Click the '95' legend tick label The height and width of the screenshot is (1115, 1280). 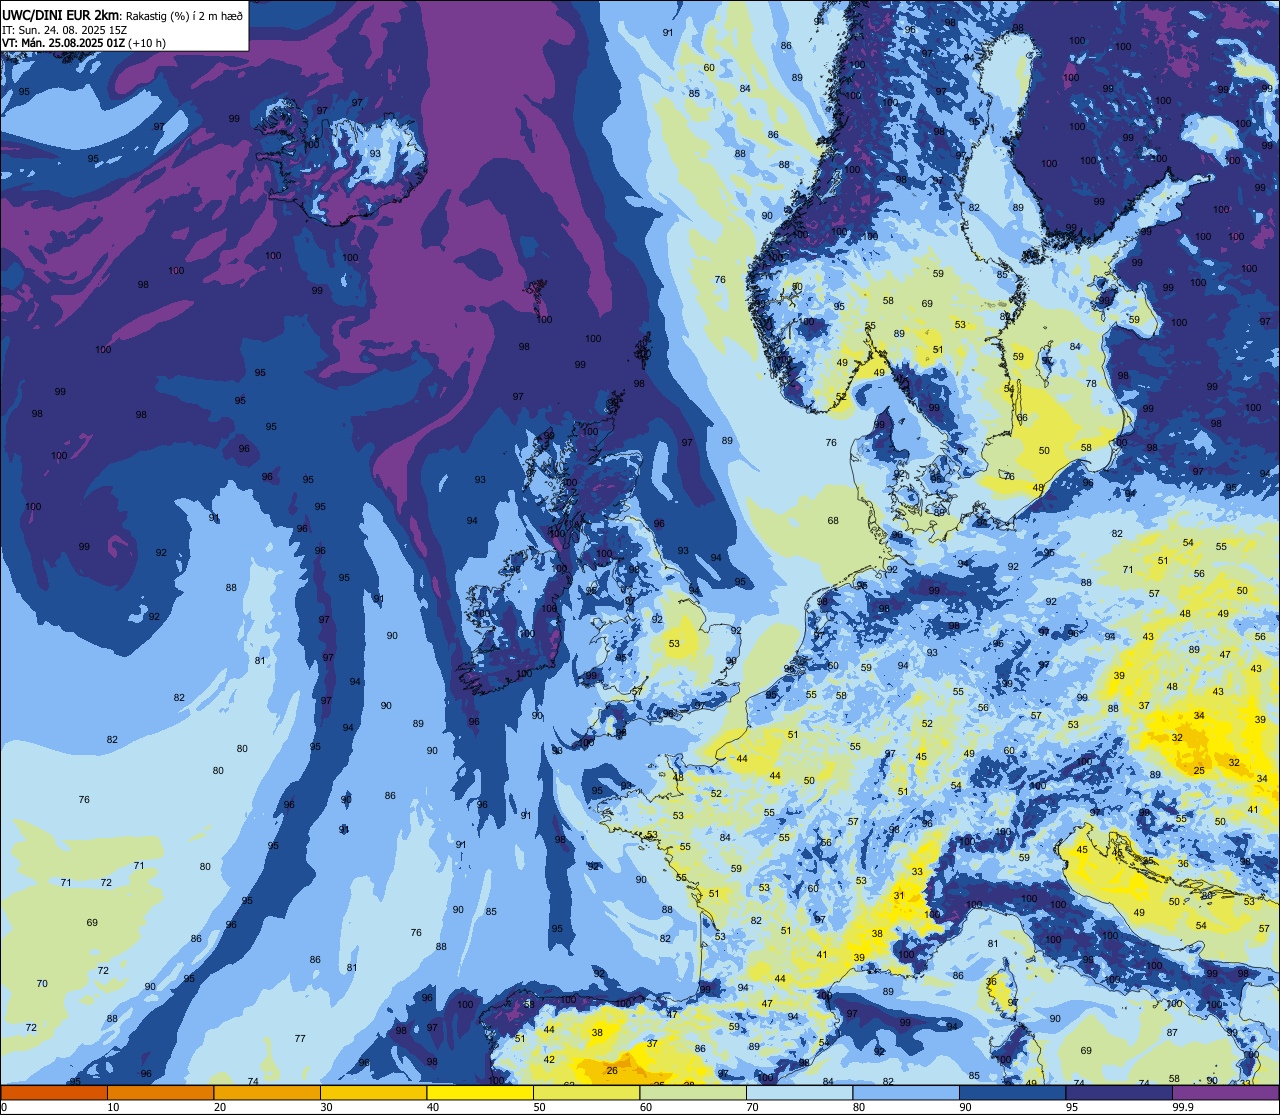[1072, 1107]
